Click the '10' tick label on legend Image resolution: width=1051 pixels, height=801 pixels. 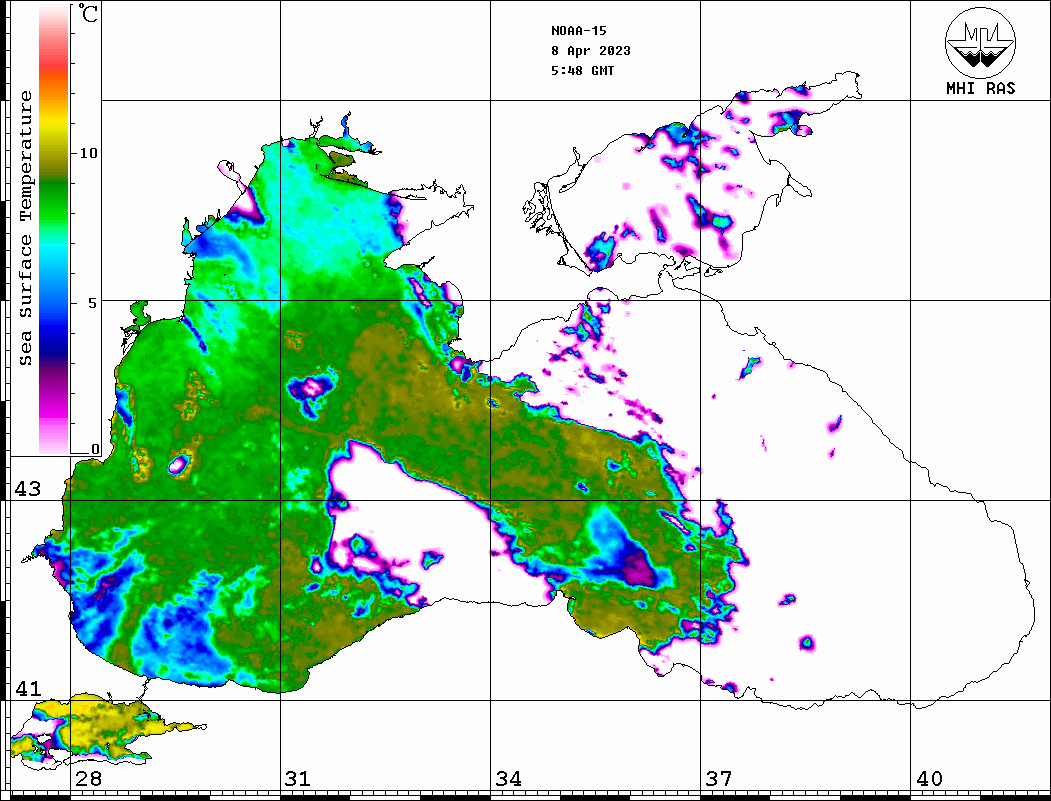click(x=88, y=153)
